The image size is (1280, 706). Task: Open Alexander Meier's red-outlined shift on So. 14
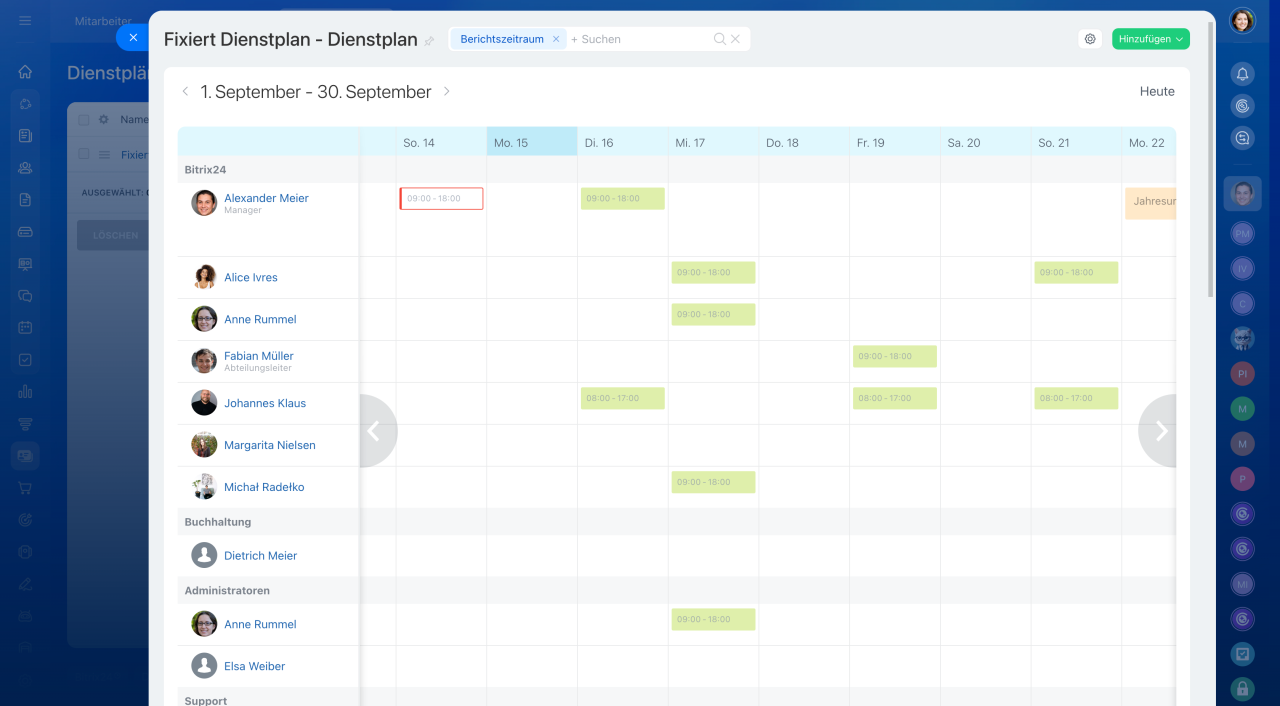[x=441, y=198]
